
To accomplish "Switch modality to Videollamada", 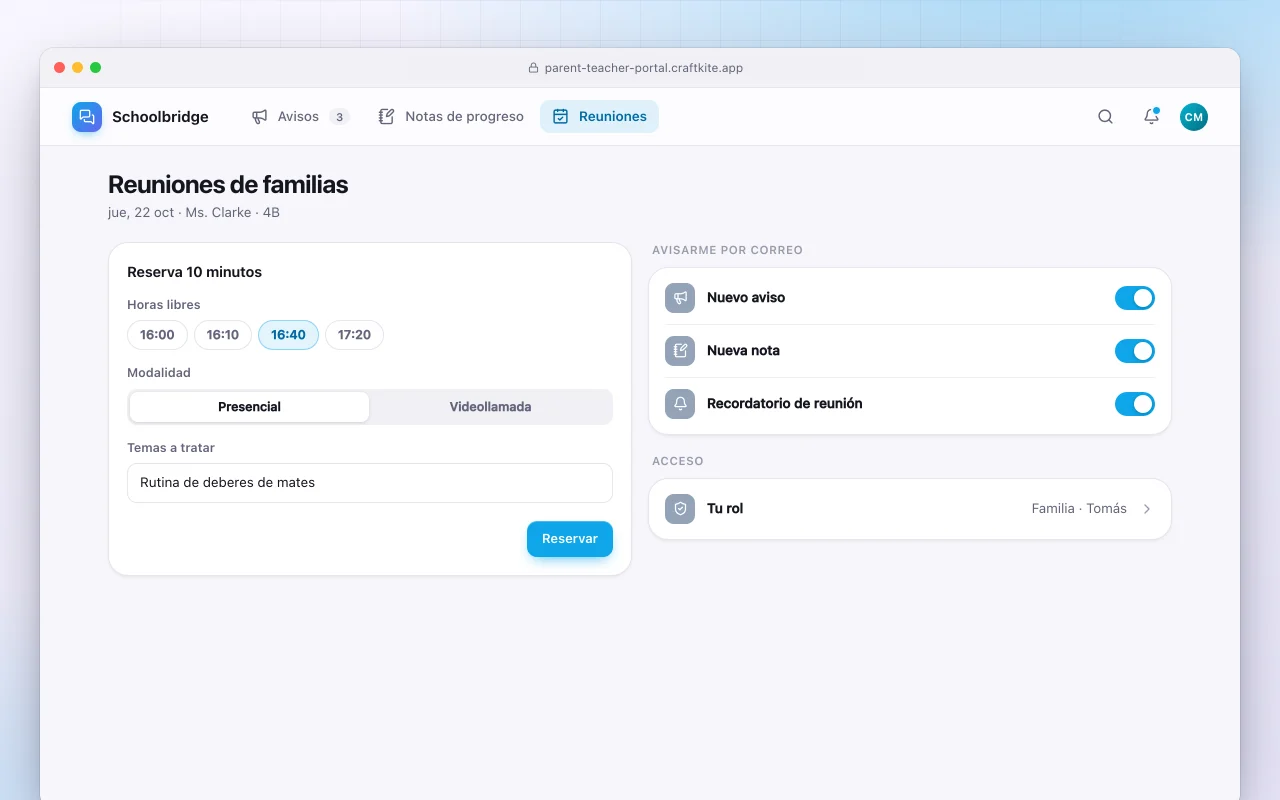I will (490, 407).
